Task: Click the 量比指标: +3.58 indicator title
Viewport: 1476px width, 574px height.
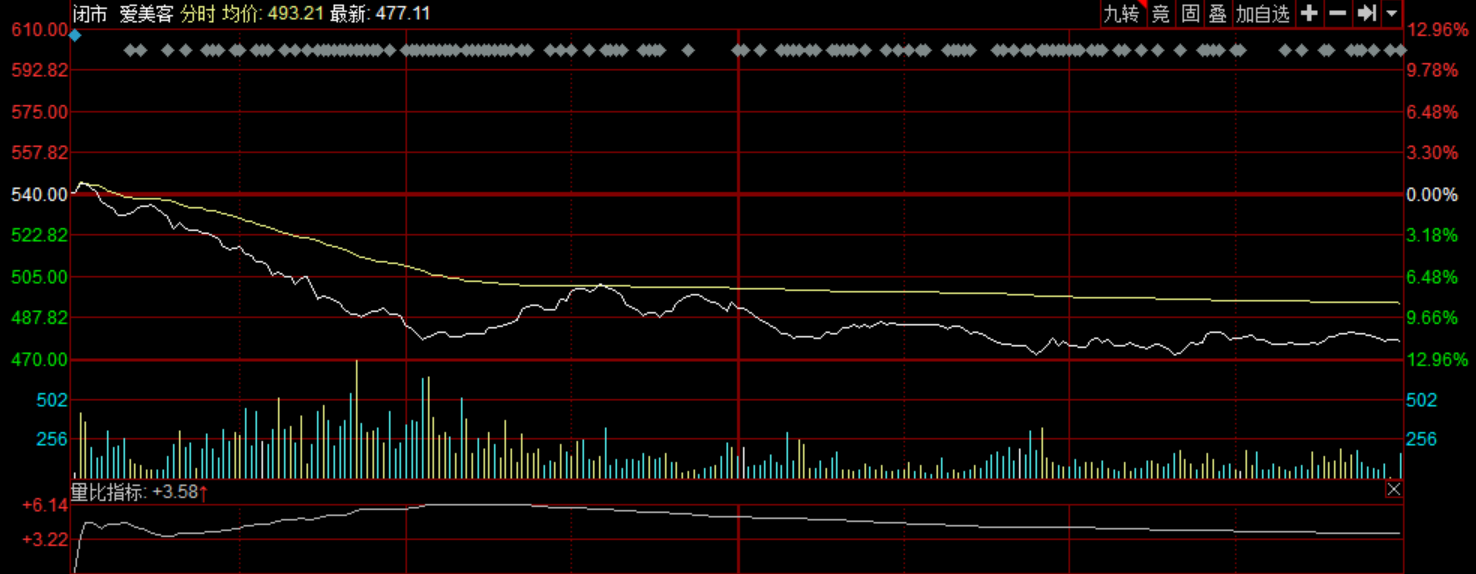Action: pos(140,492)
